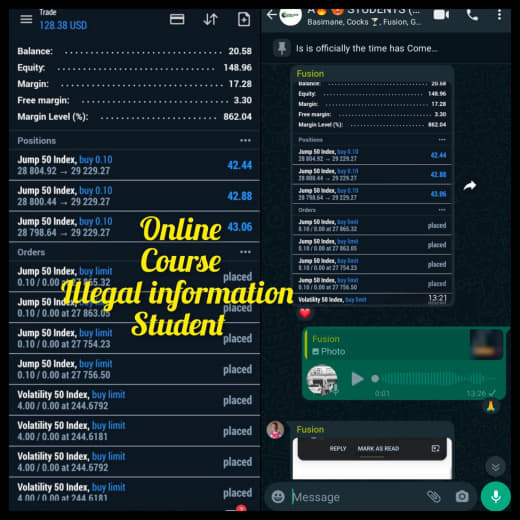Tap the new order document icon
The height and width of the screenshot is (520, 520).
[x=244, y=19]
